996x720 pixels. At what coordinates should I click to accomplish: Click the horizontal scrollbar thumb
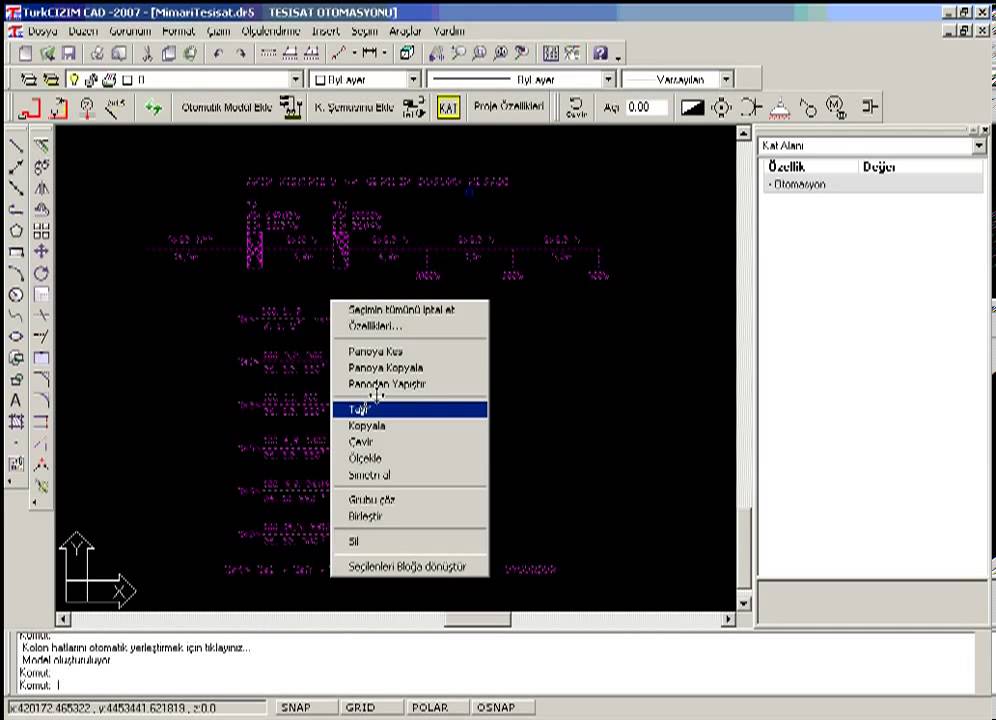click(x=477, y=619)
